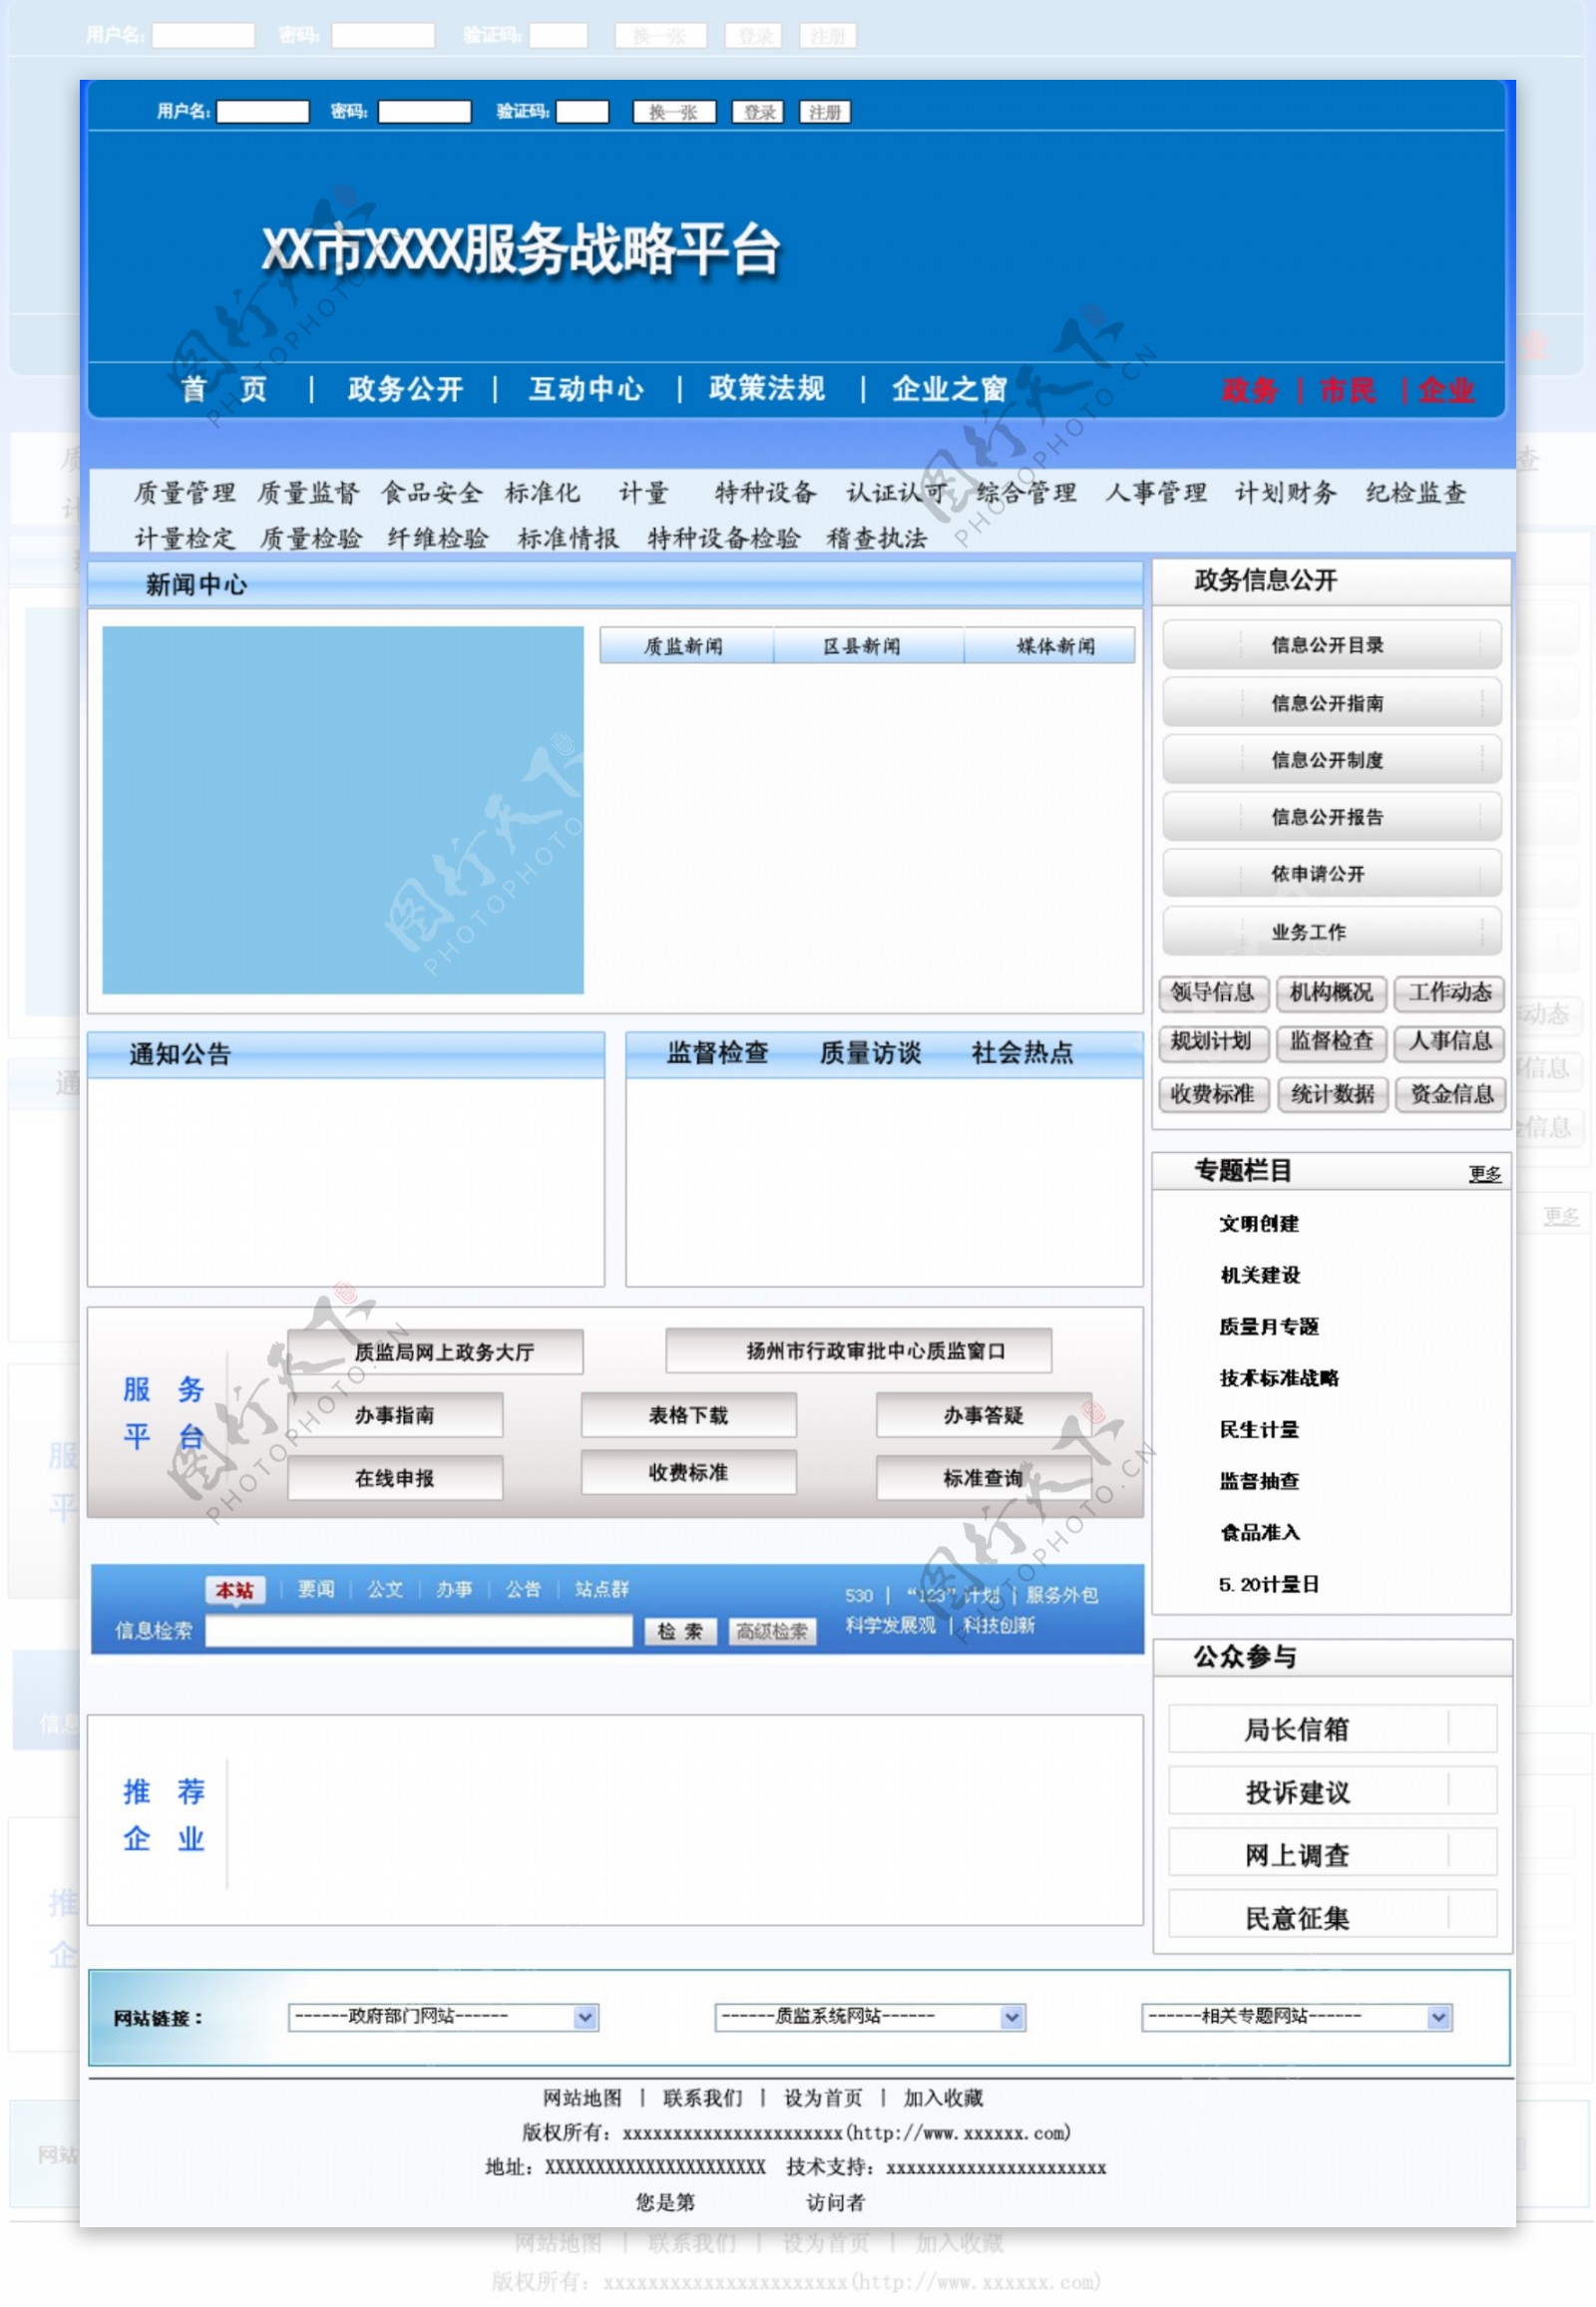Click the 检索 search button
Viewport: 1596px width, 2307px height.
click(x=681, y=1631)
